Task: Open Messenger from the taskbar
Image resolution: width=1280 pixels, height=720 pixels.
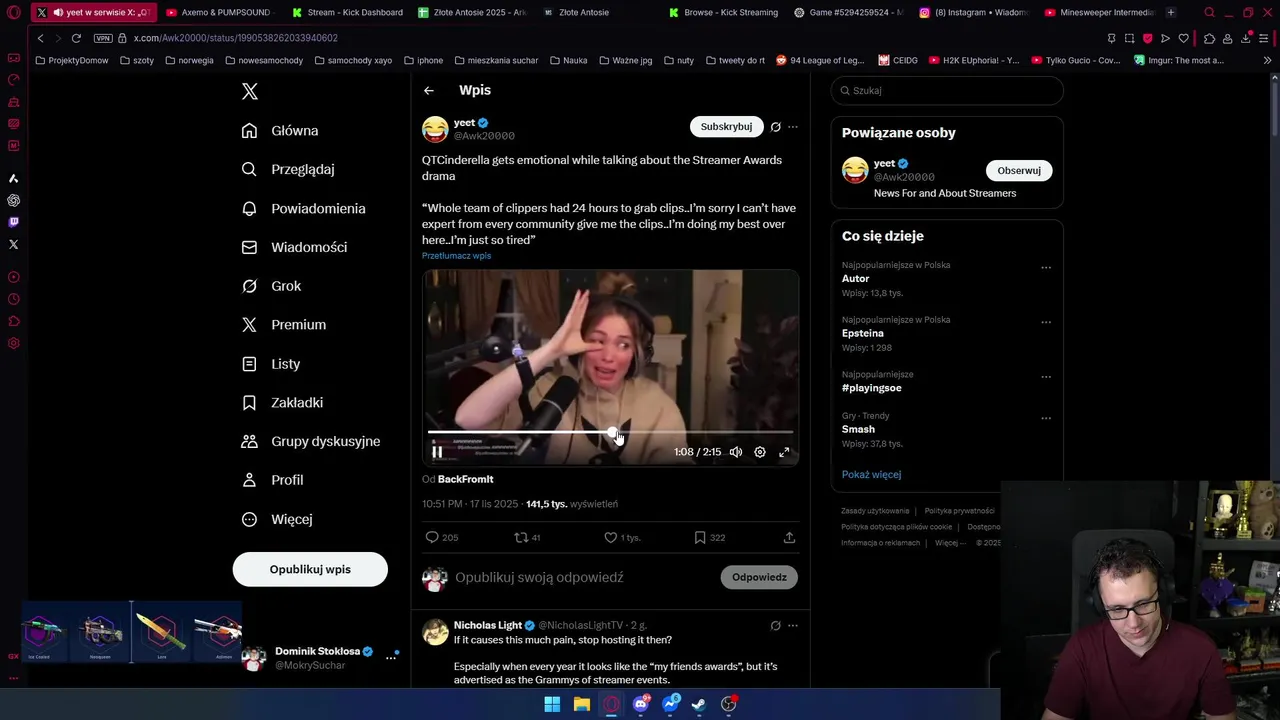Action: pos(670,704)
